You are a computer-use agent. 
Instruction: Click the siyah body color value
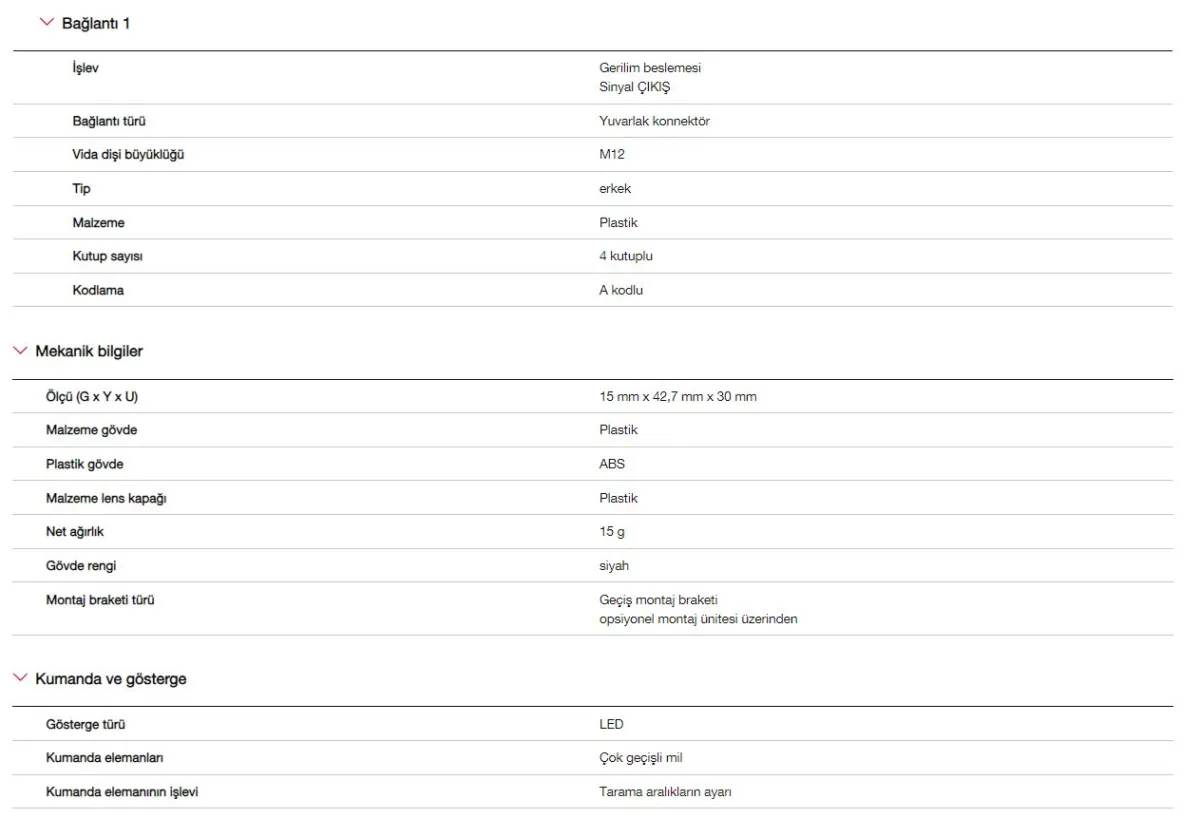coord(601,565)
